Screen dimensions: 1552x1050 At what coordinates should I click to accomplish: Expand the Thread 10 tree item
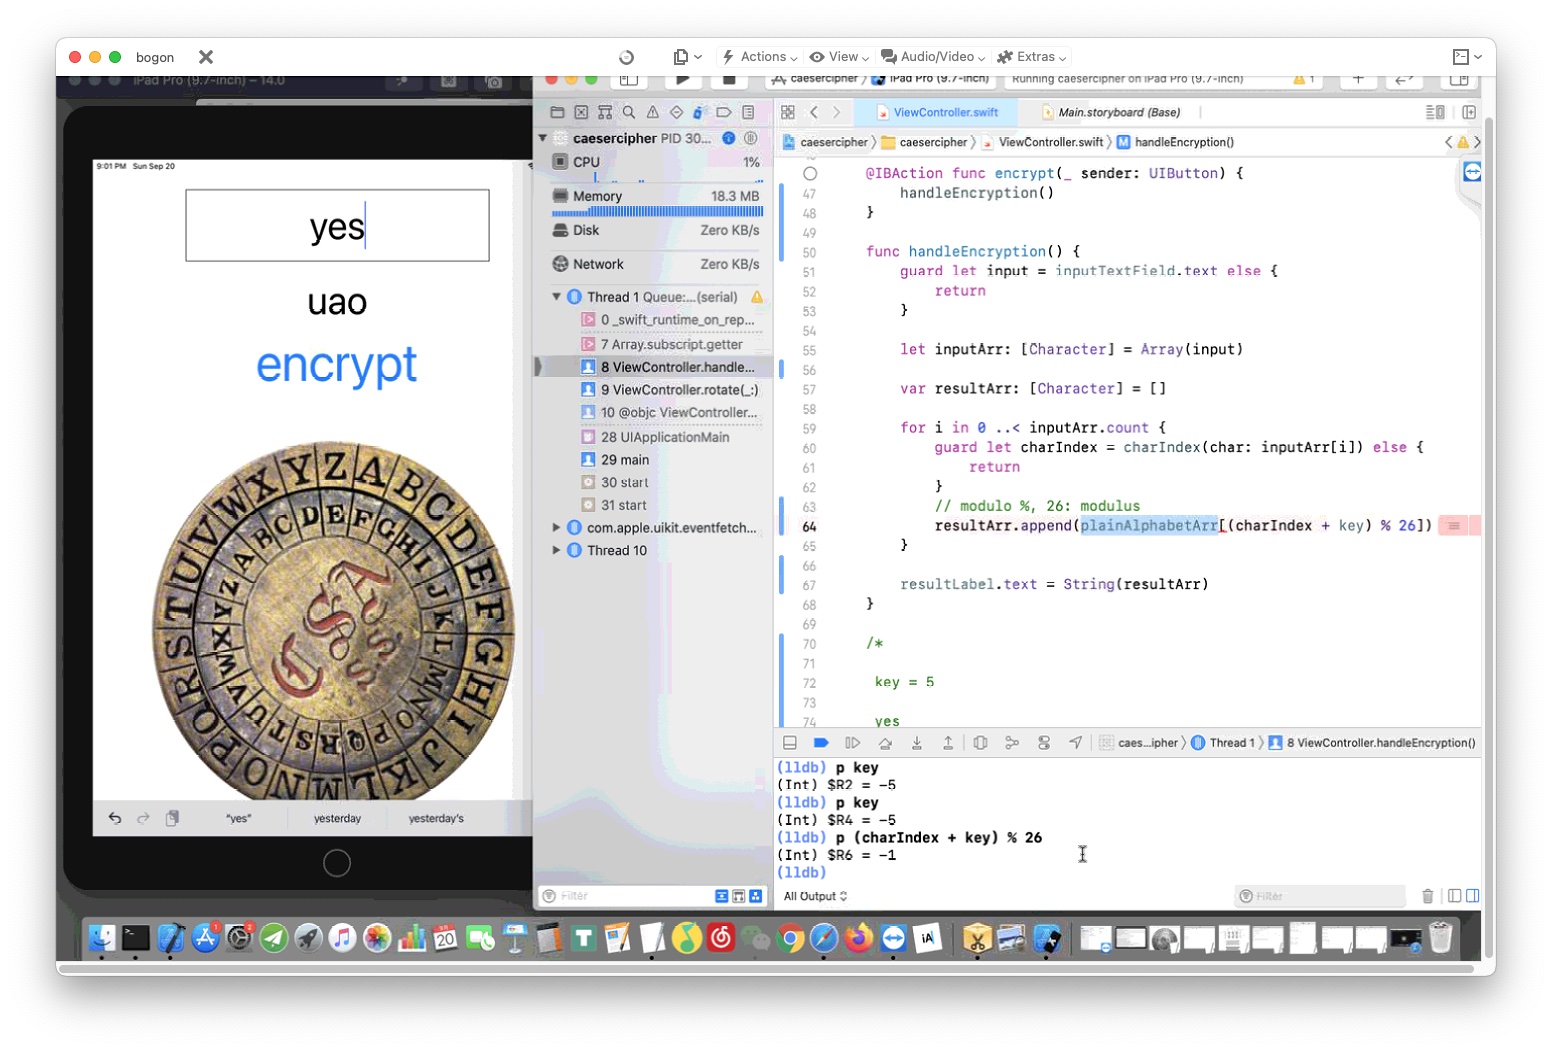[557, 550]
